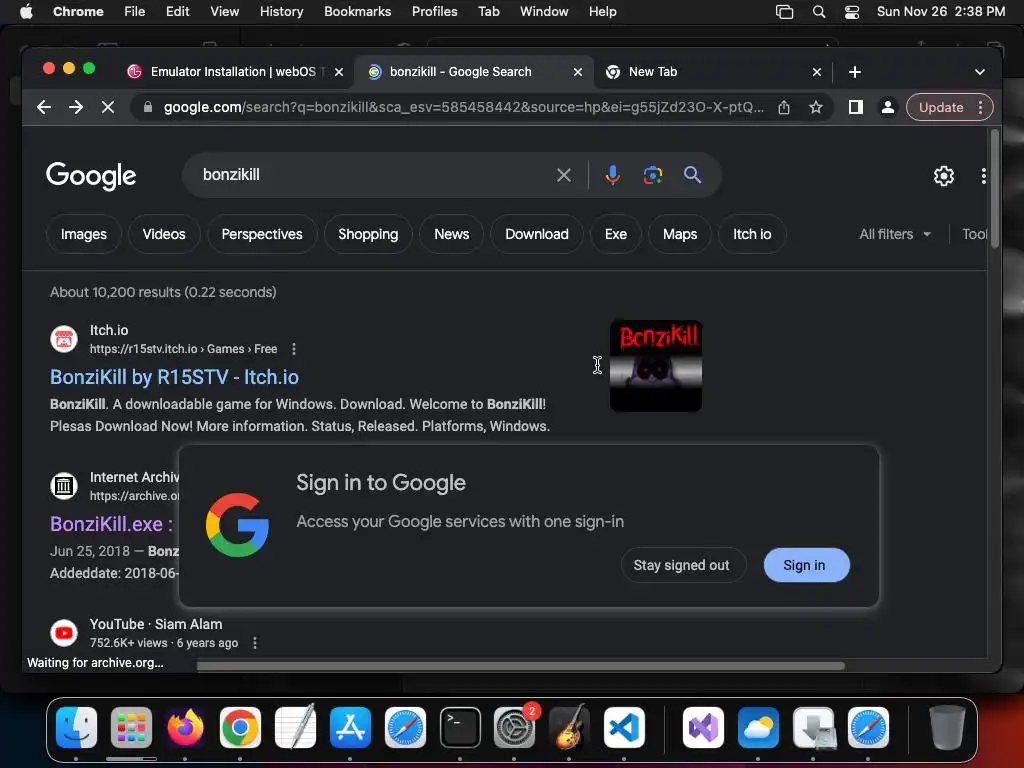The image size is (1024, 768).
Task: Open more Google options three-dot icon
Action: coord(984,176)
